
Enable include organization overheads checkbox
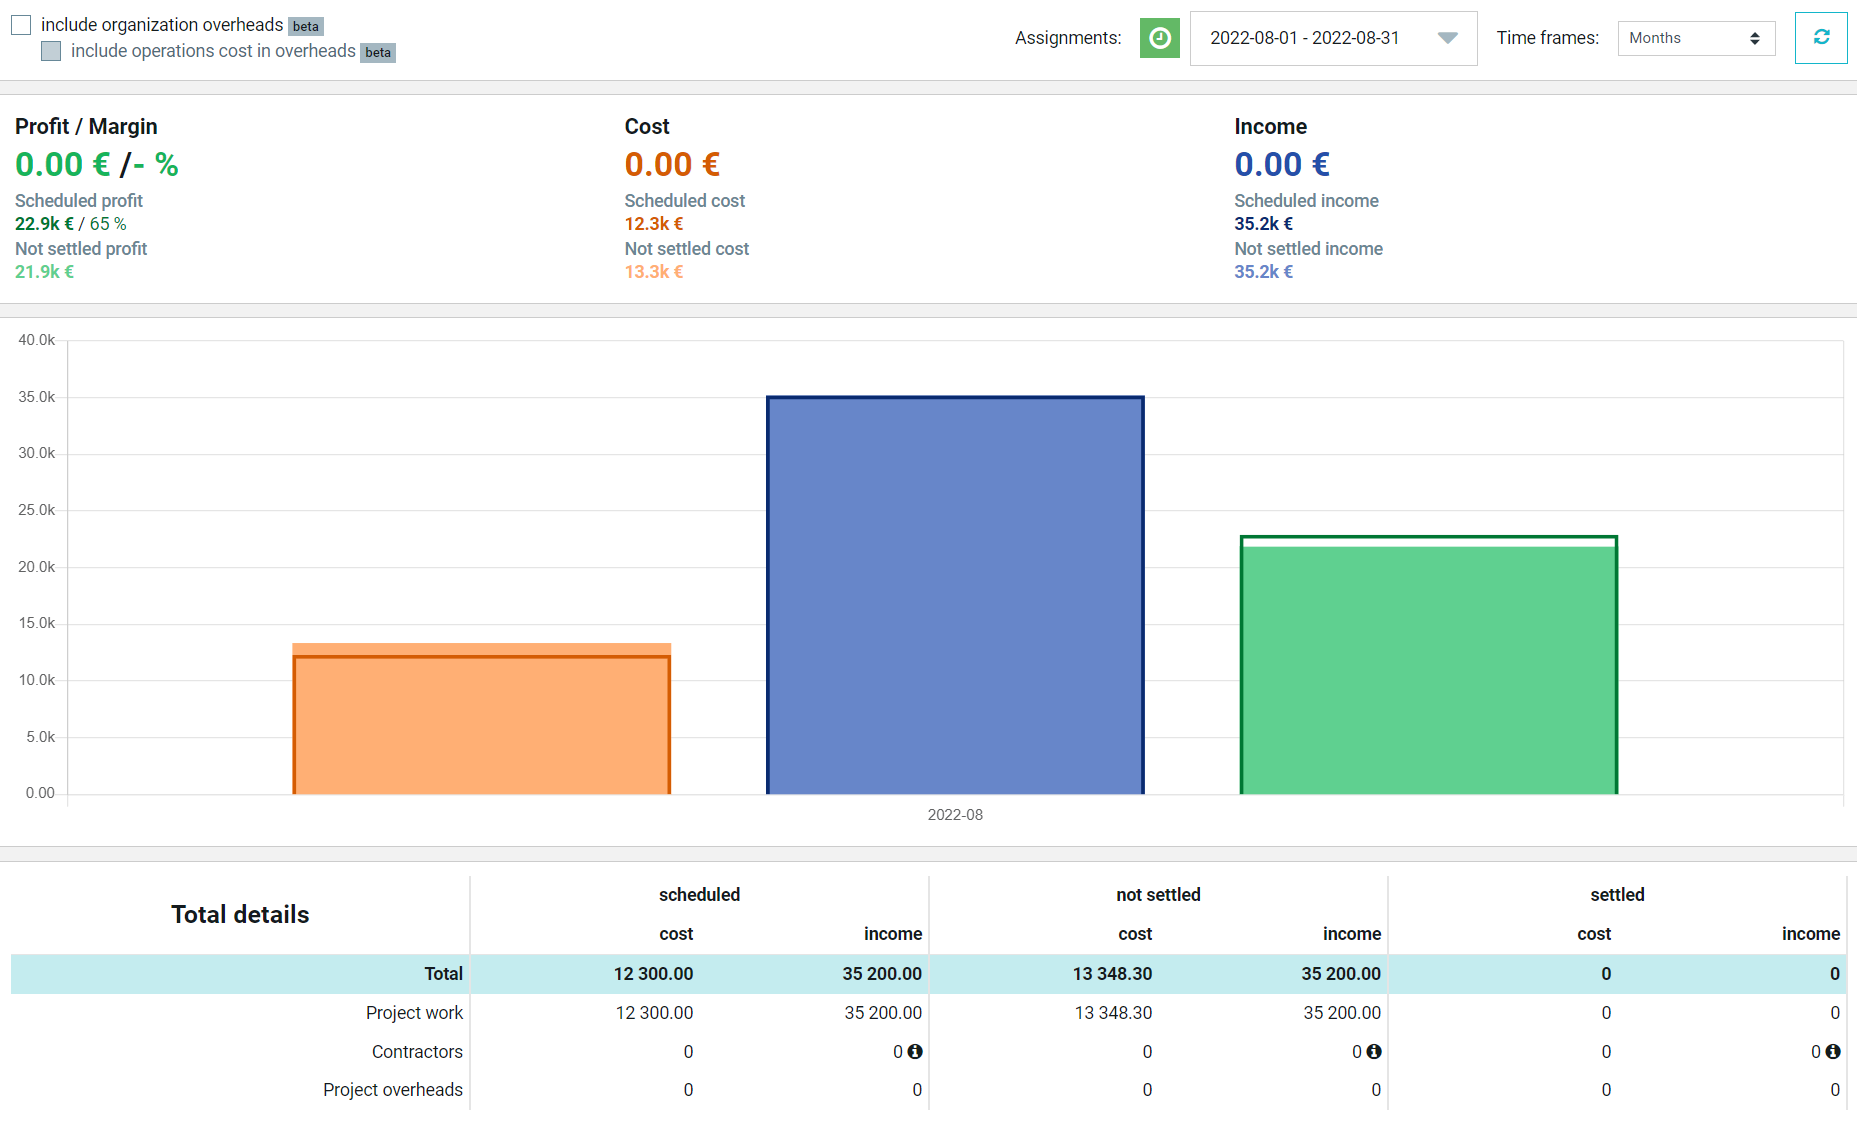[x=21, y=25]
